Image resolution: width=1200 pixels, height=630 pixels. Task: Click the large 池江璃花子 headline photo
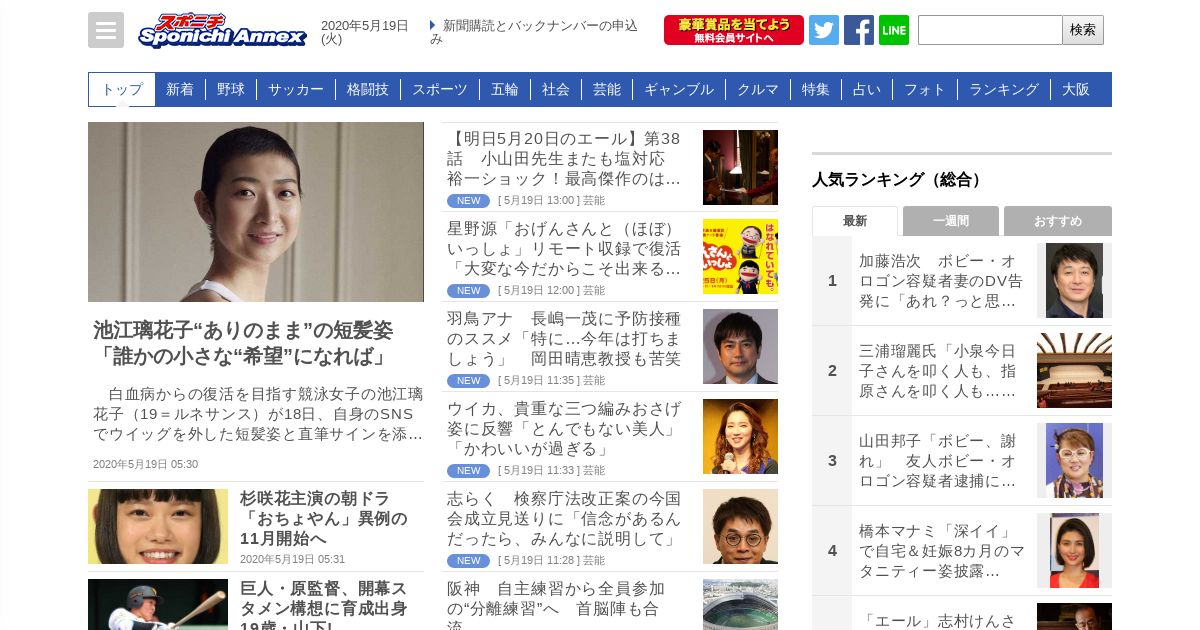point(256,212)
